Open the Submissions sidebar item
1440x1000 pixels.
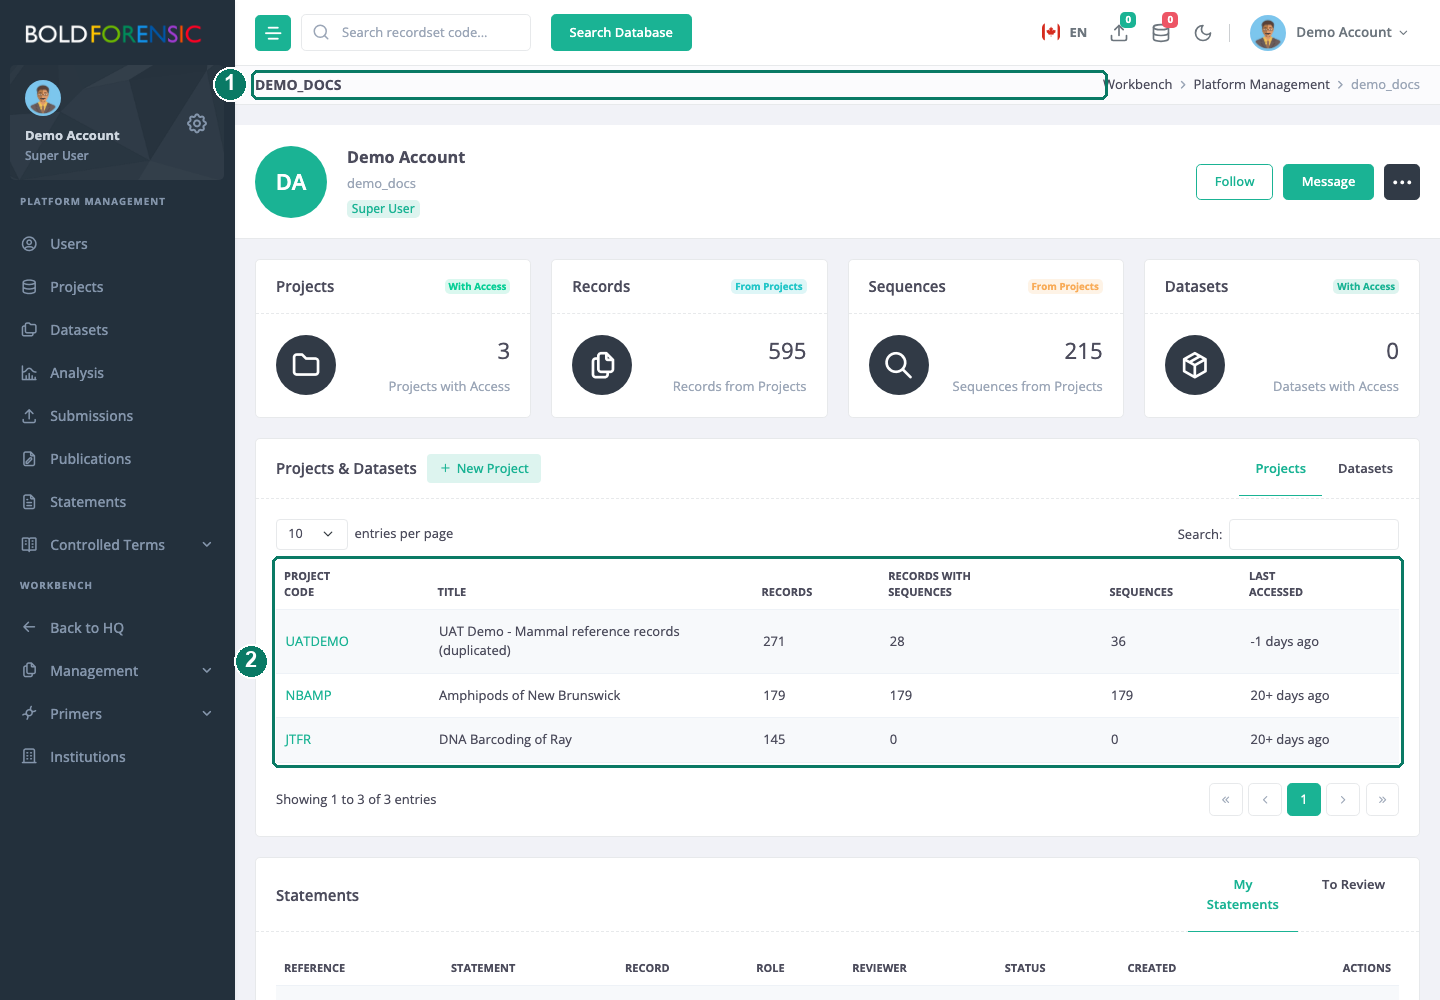click(x=117, y=416)
